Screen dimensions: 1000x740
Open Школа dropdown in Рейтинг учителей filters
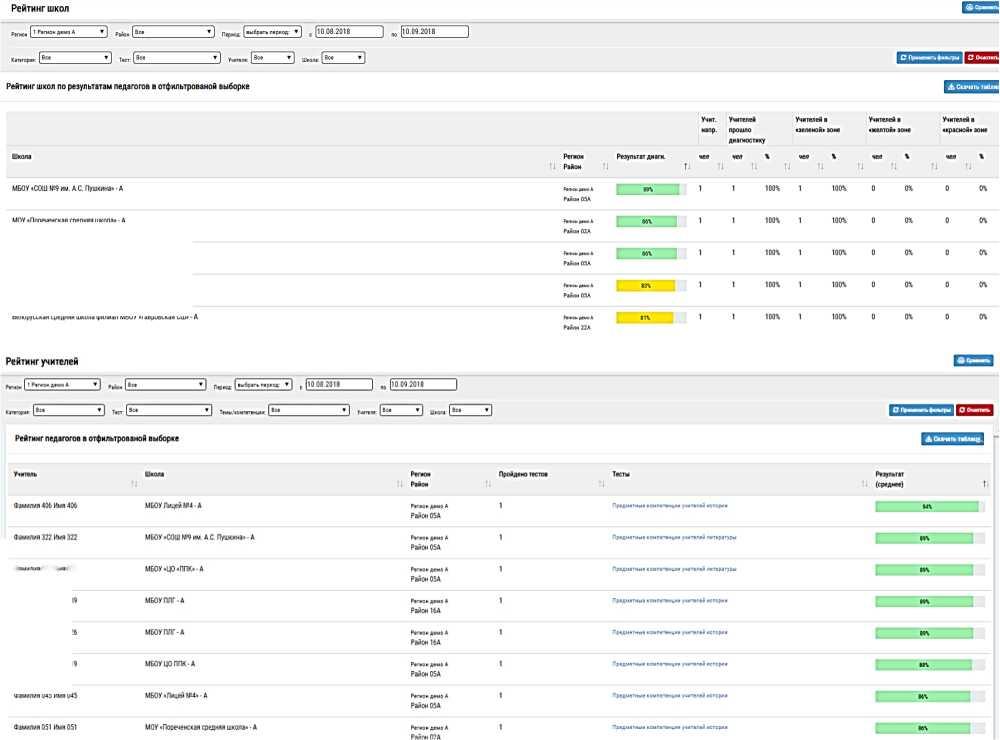470,410
